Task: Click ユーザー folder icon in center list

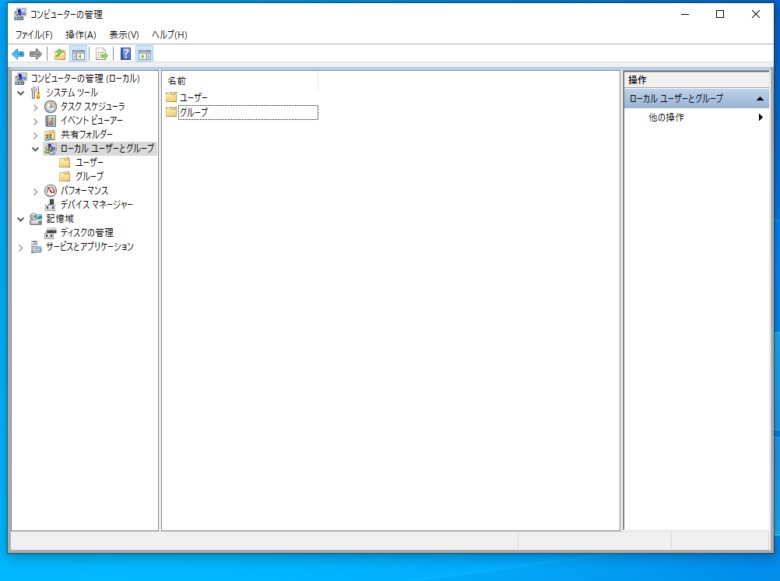Action: 171,97
